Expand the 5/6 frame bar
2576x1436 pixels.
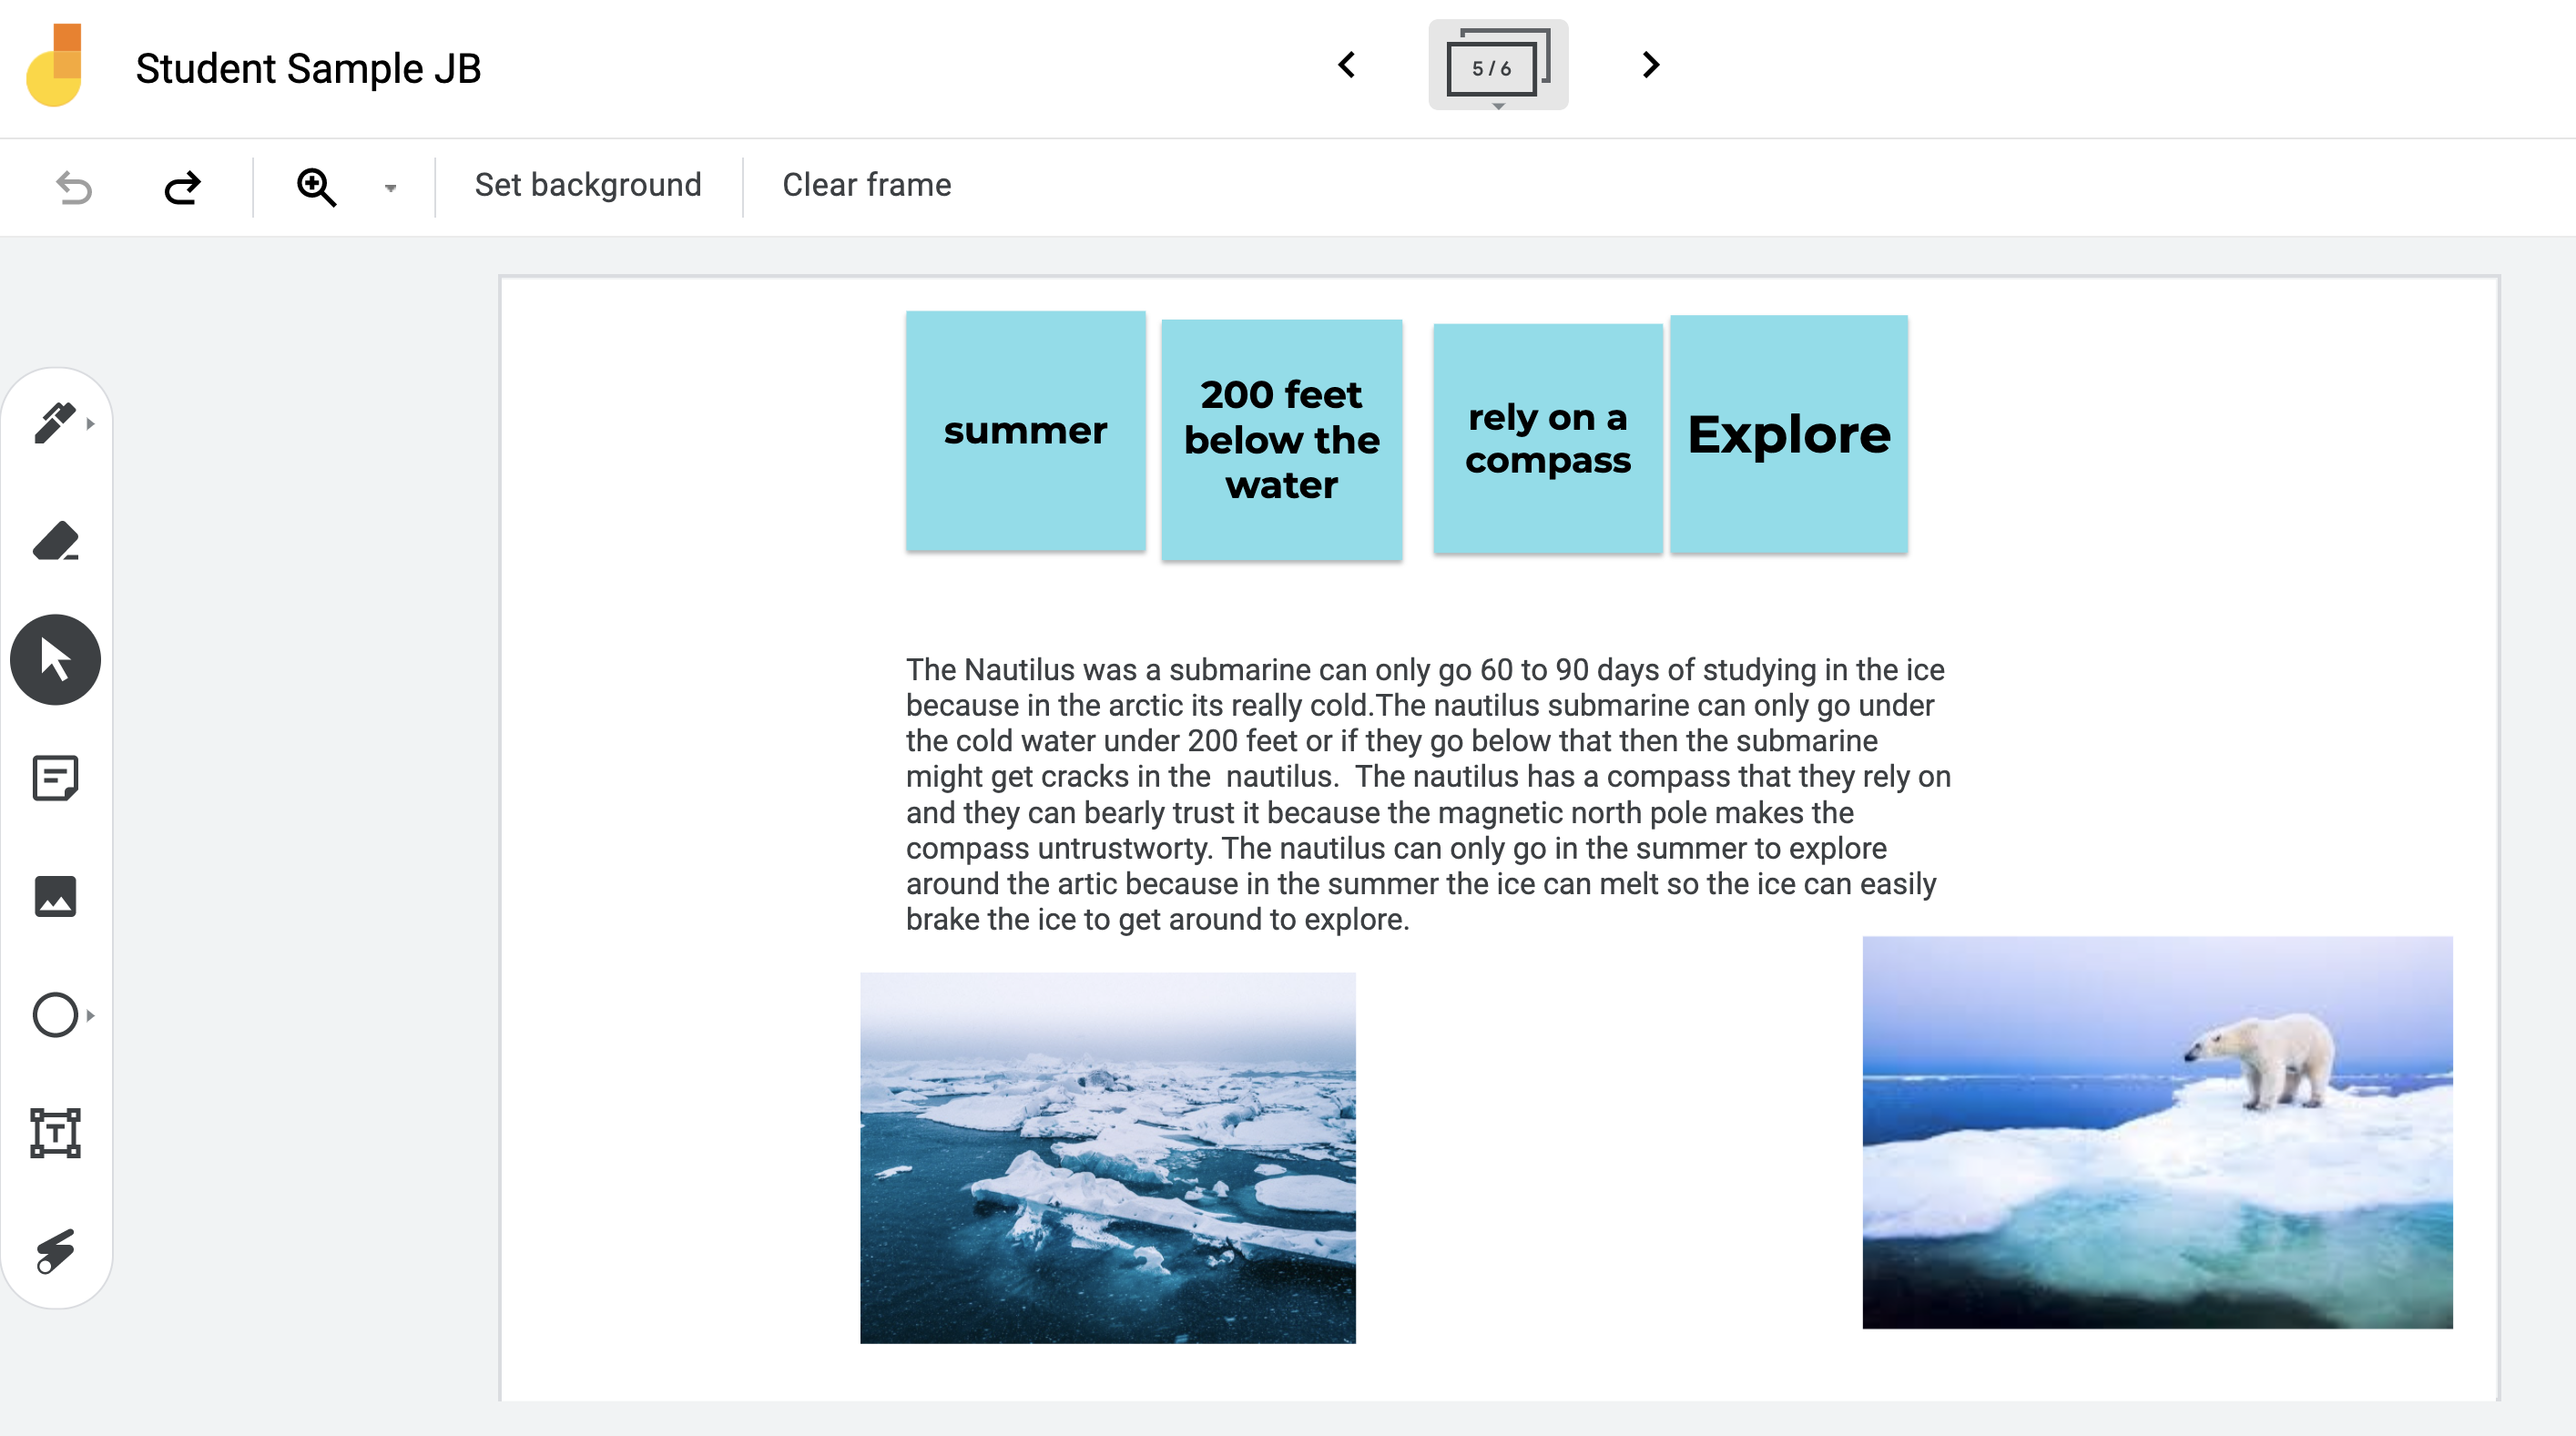point(1497,66)
